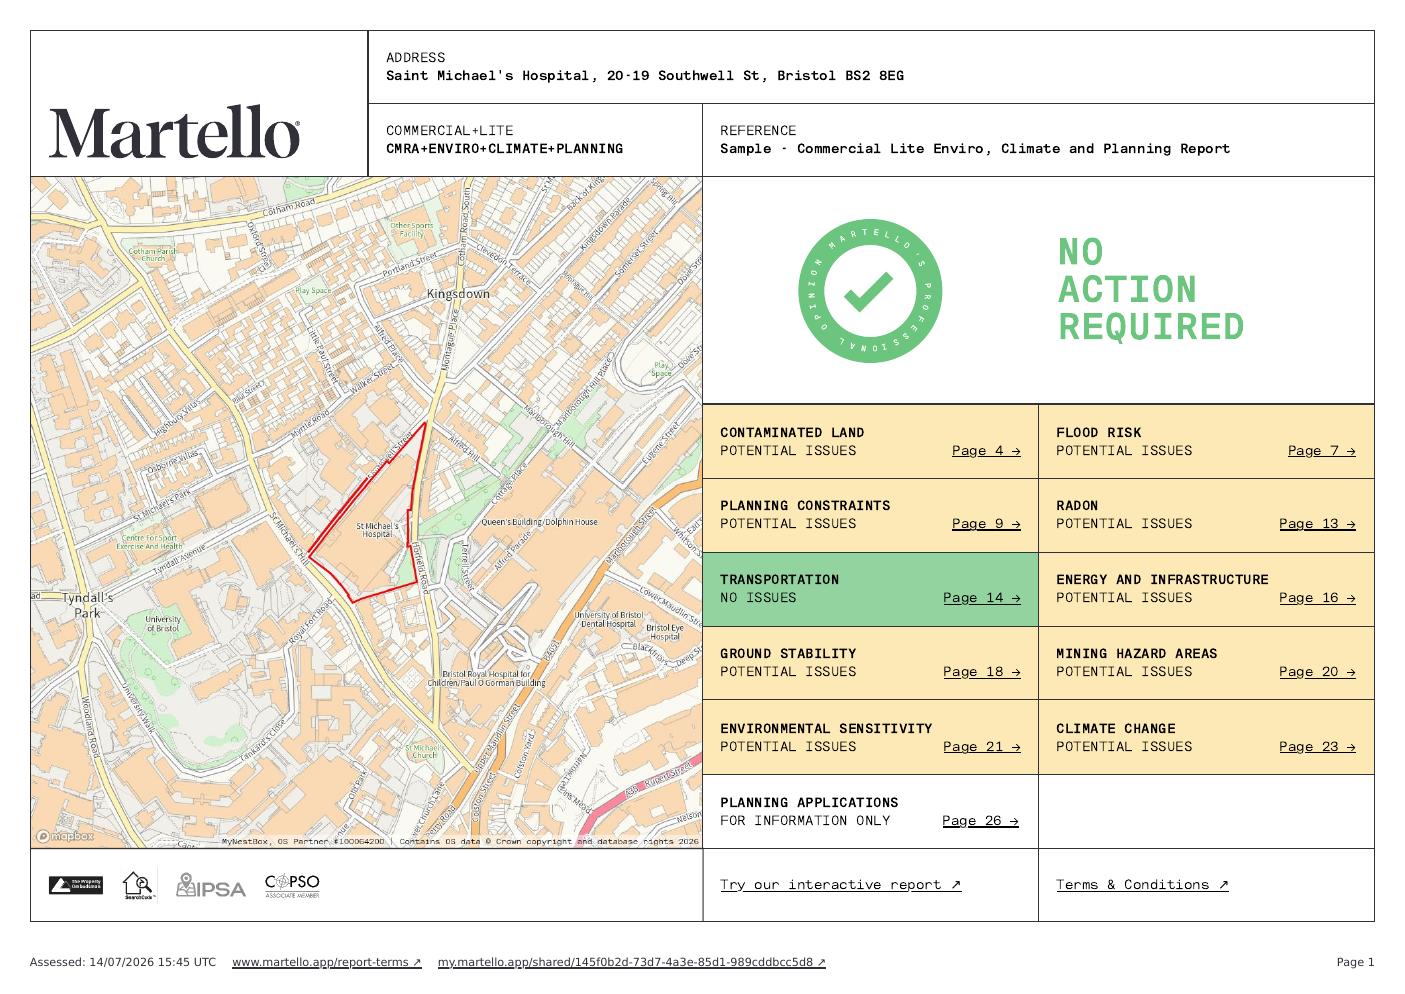Open Transportation Page 14 link
The height and width of the screenshot is (994, 1405).
(x=982, y=598)
